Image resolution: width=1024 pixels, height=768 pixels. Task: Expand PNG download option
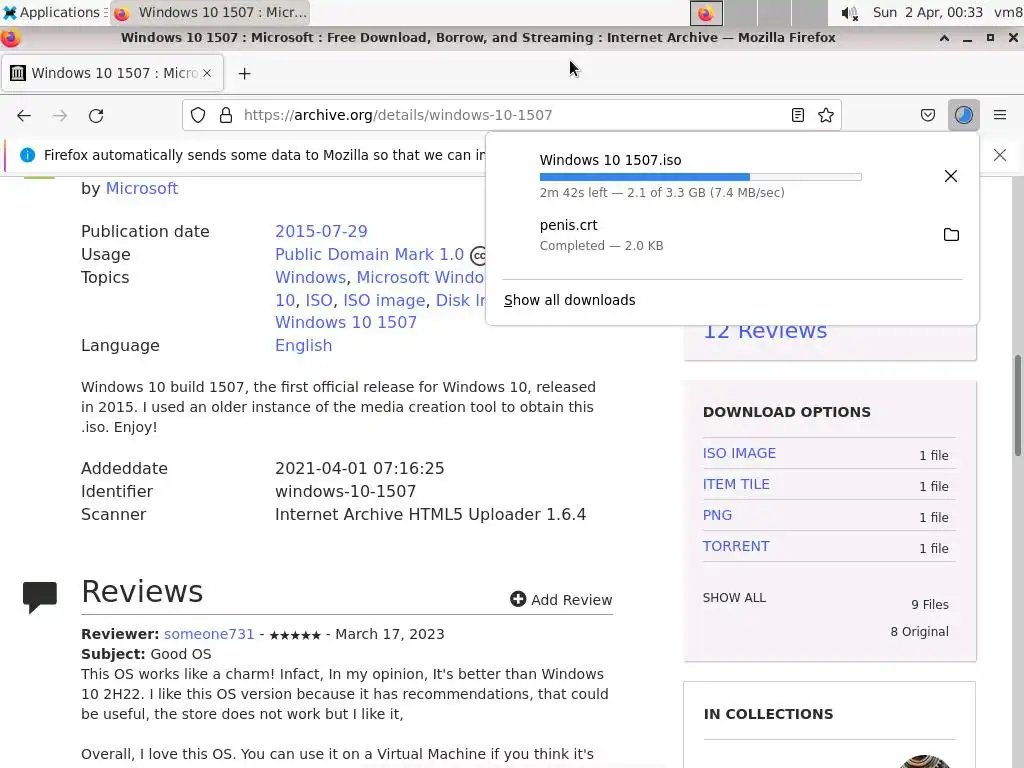click(x=717, y=515)
